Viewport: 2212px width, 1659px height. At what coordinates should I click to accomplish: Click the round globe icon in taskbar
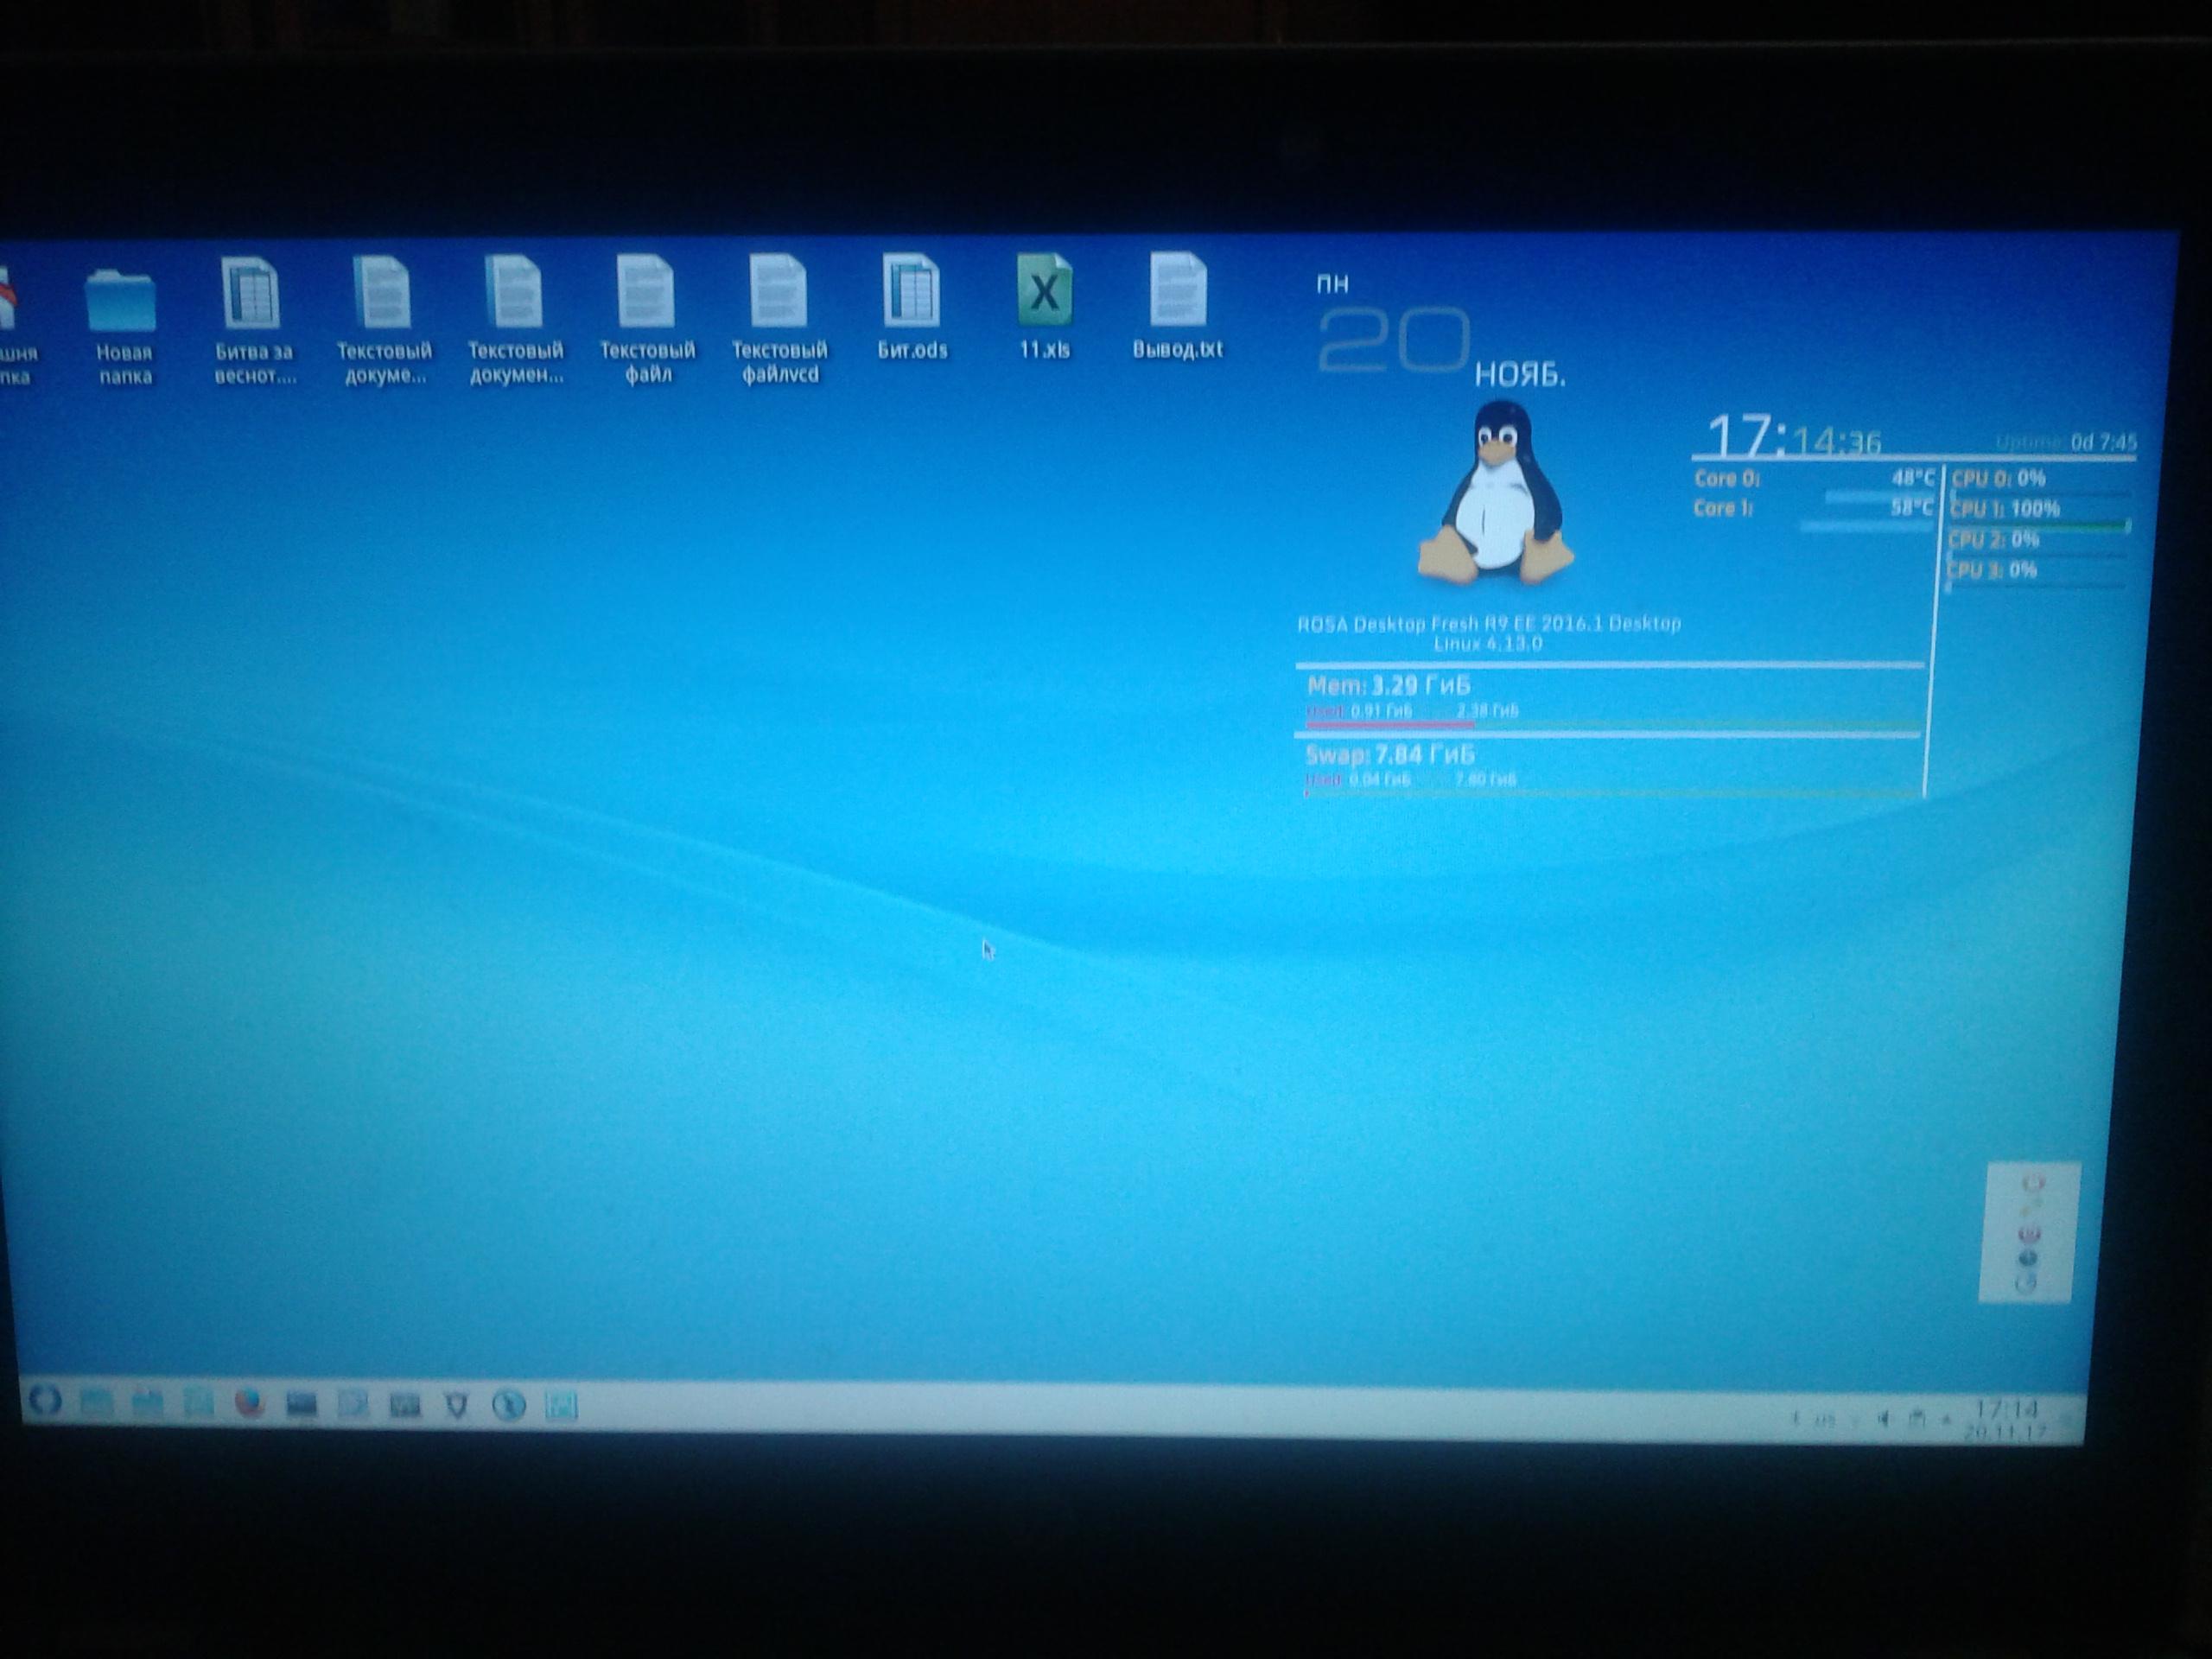pyautogui.click(x=509, y=1407)
